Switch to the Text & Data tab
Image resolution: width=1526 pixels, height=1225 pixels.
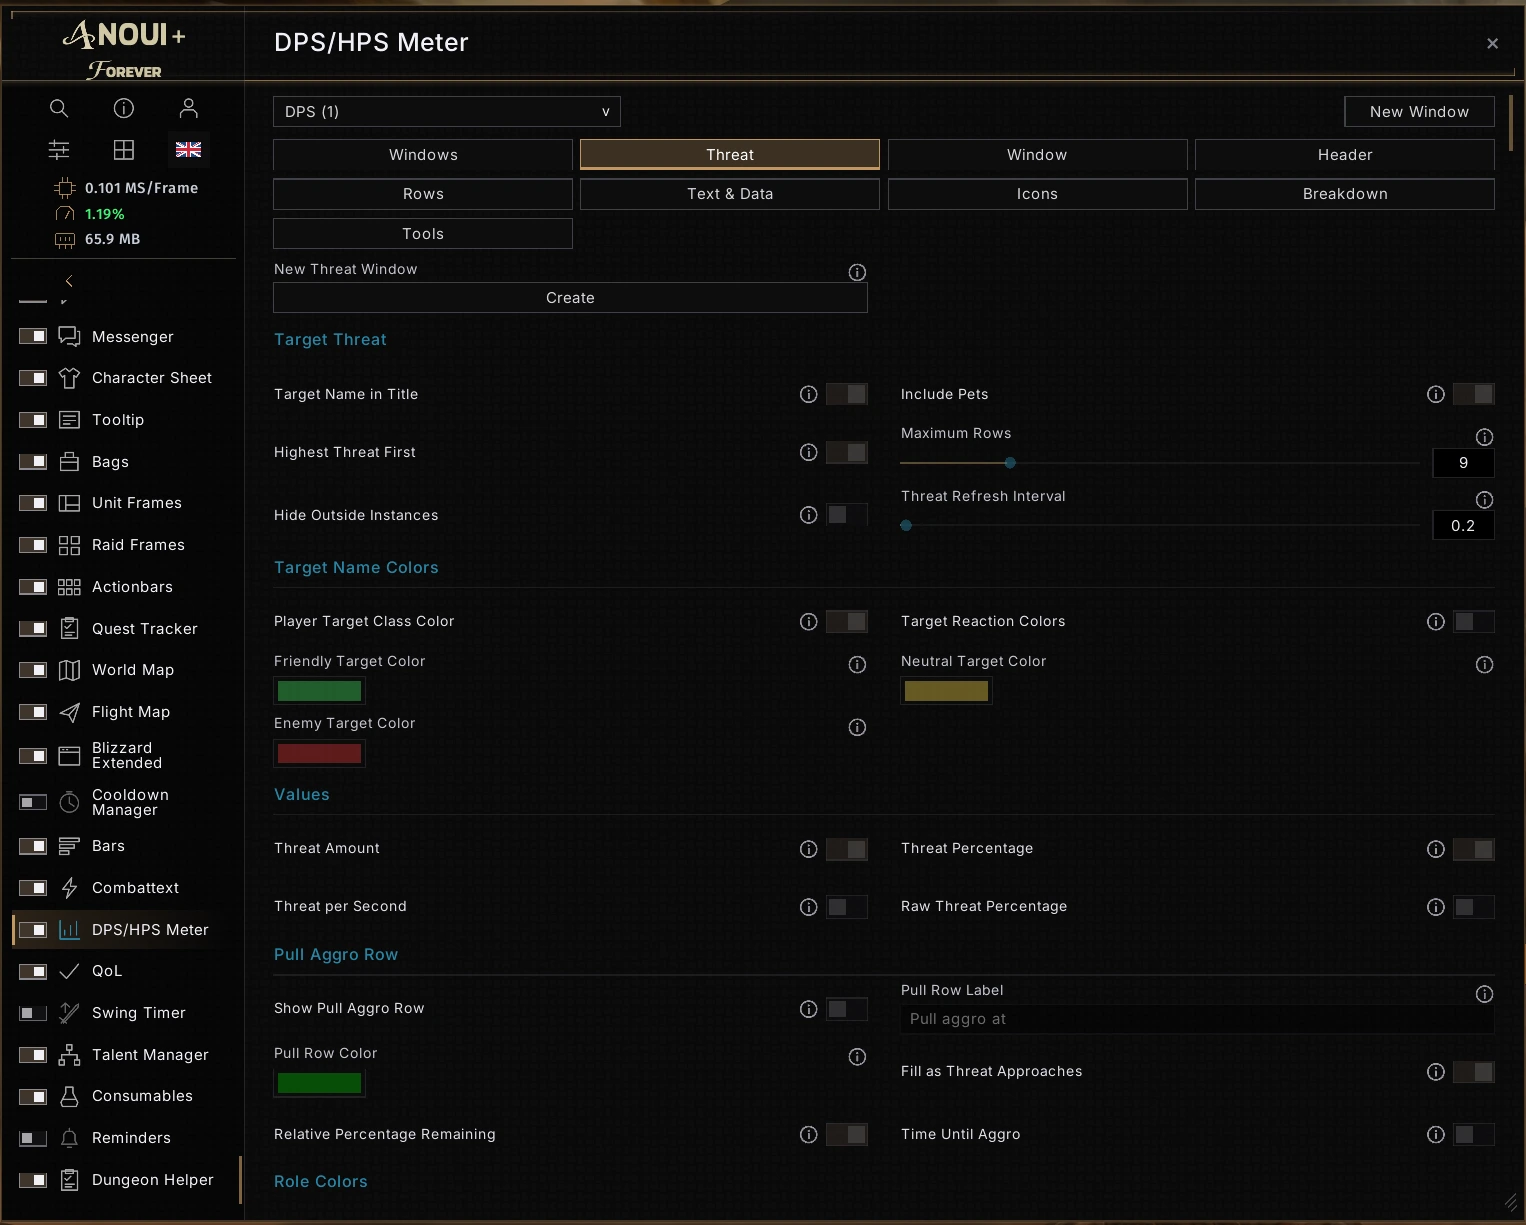tap(730, 194)
